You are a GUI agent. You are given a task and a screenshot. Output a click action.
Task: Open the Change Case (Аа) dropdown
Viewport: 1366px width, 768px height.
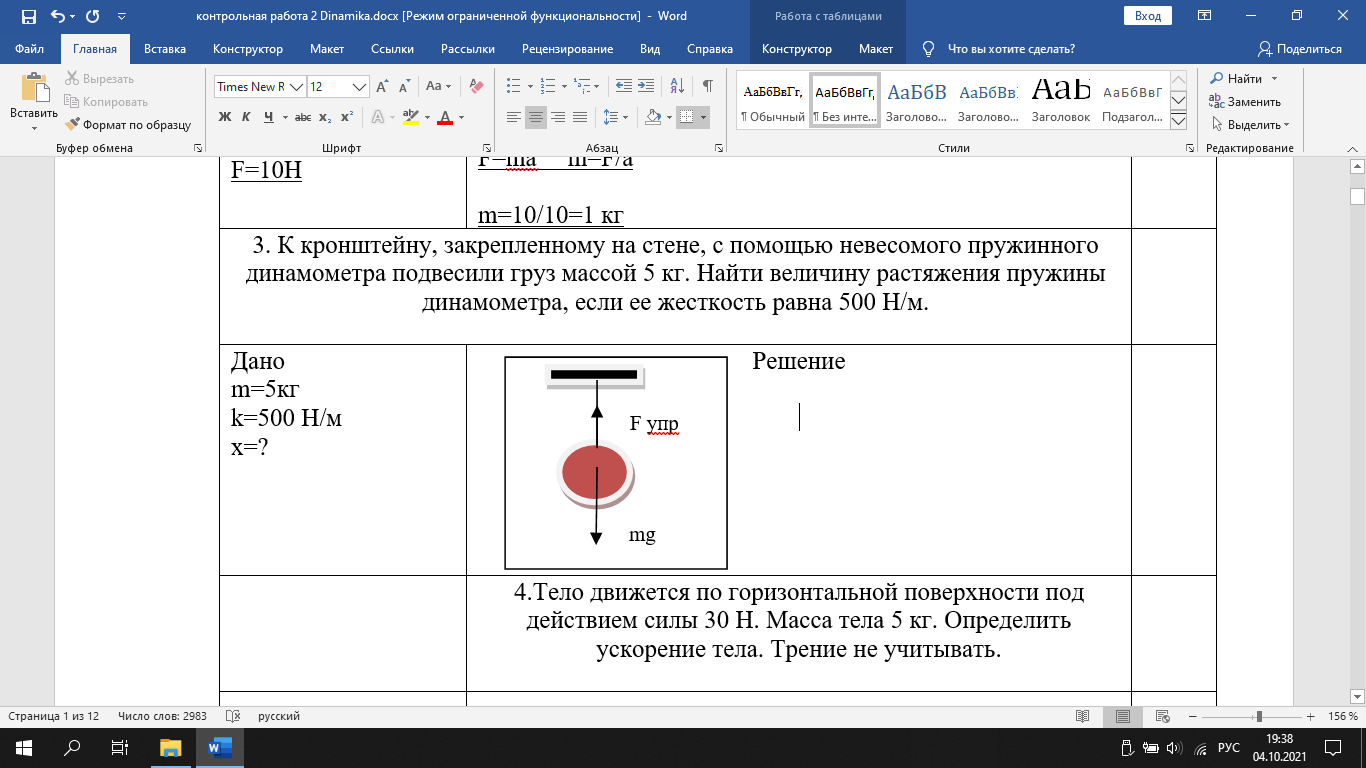coord(439,87)
